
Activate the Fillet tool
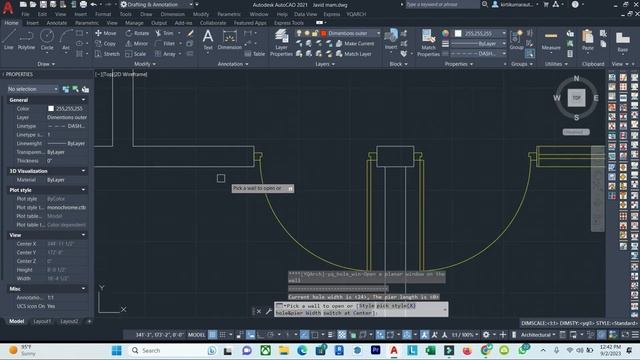pos(165,43)
